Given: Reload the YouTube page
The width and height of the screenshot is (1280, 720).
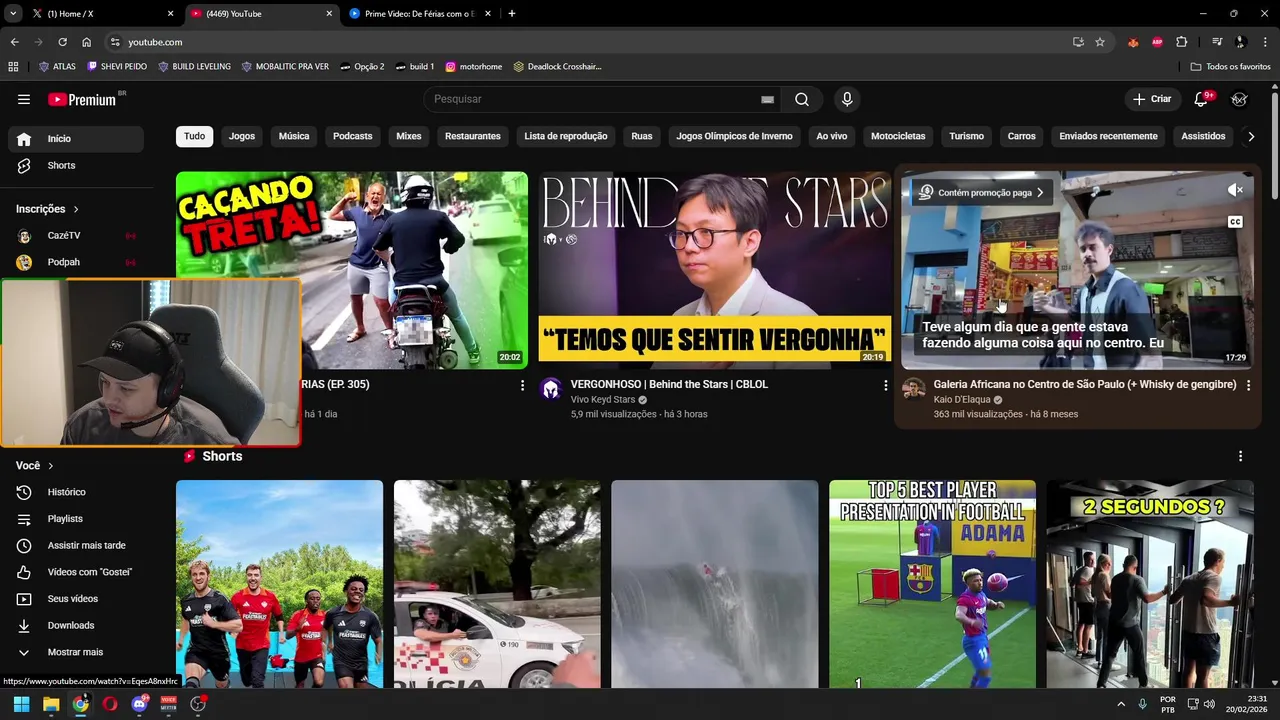Looking at the screenshot, I should click(x=62, y=42).
